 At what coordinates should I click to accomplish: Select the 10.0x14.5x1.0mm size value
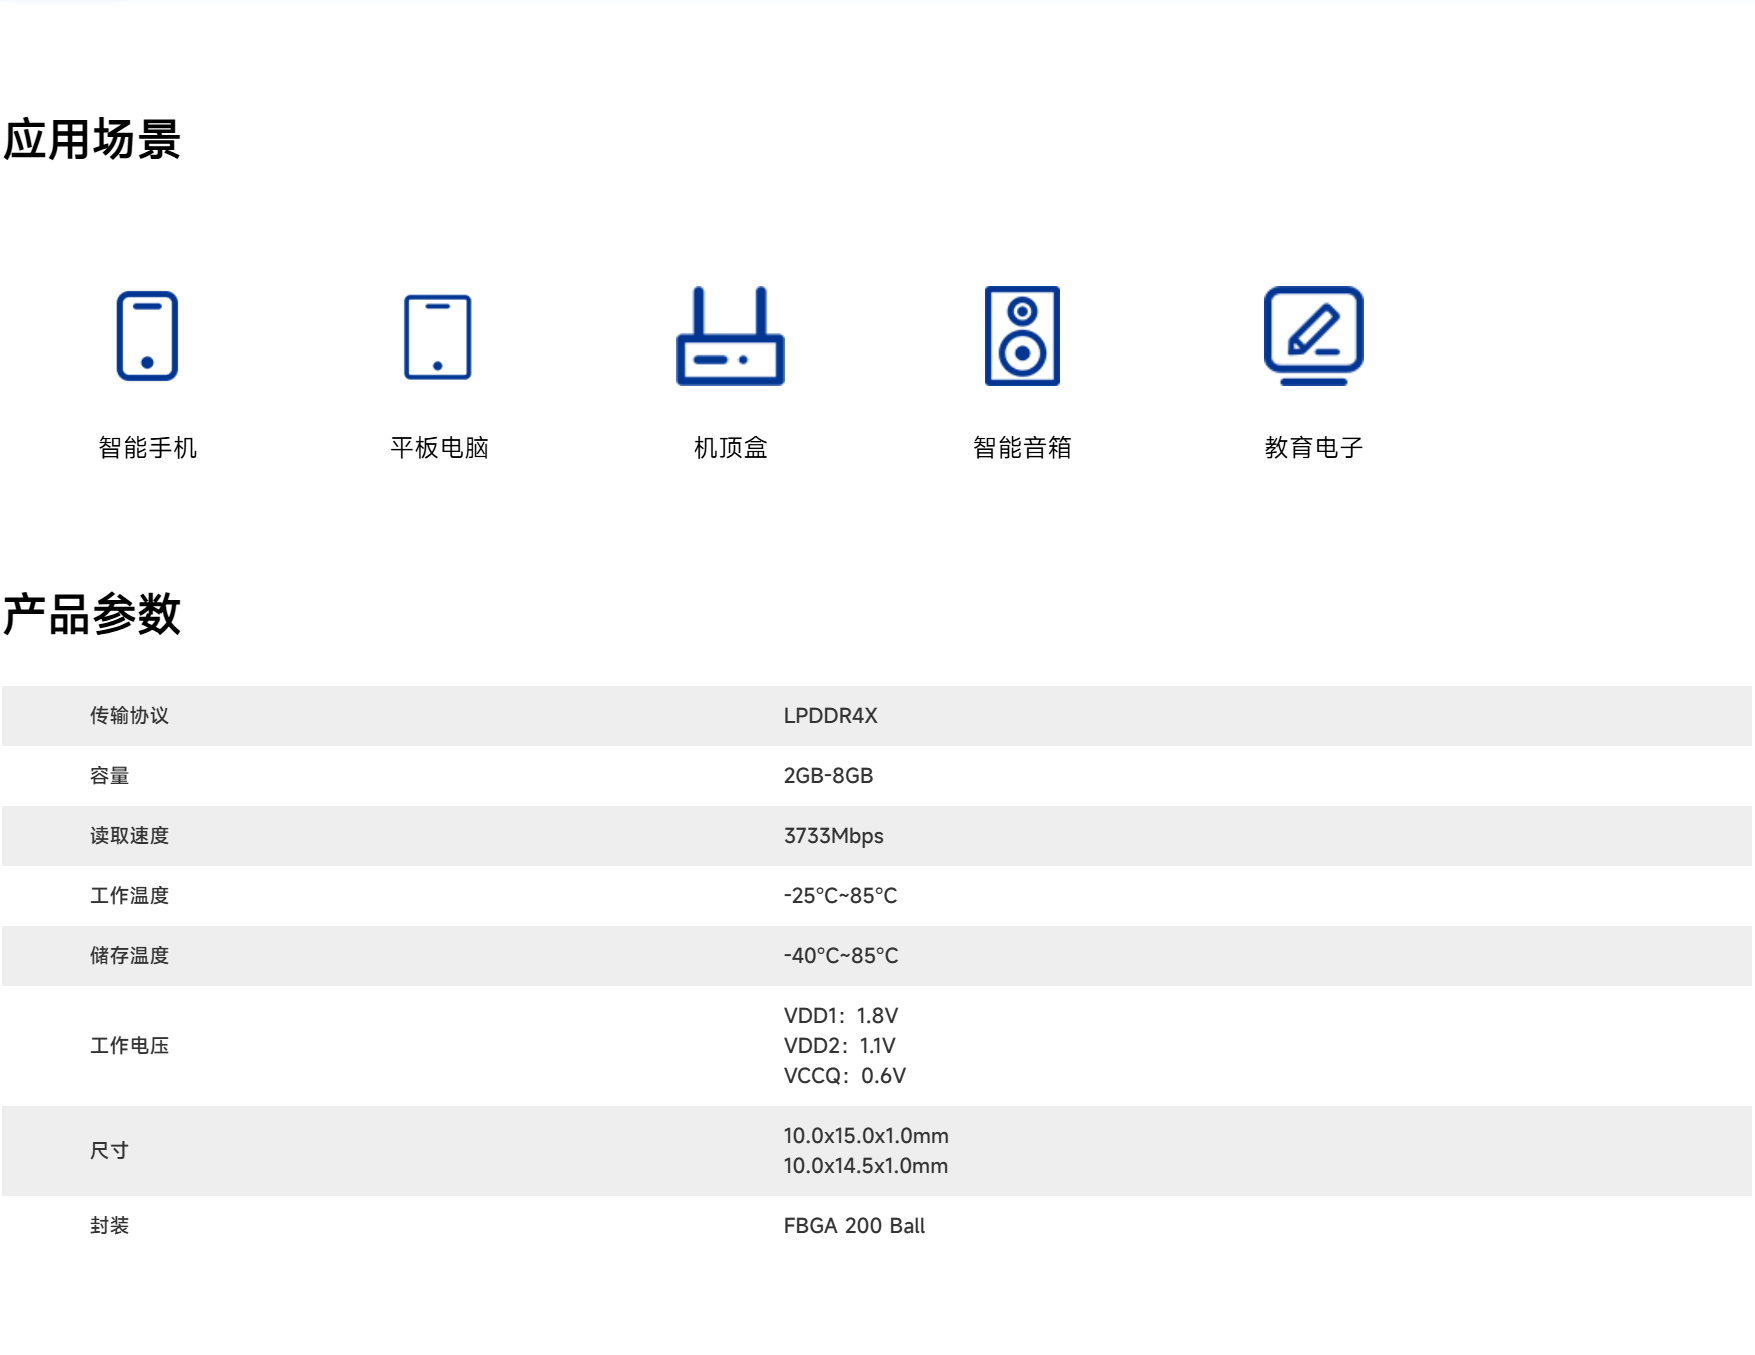coord(865,1166)
